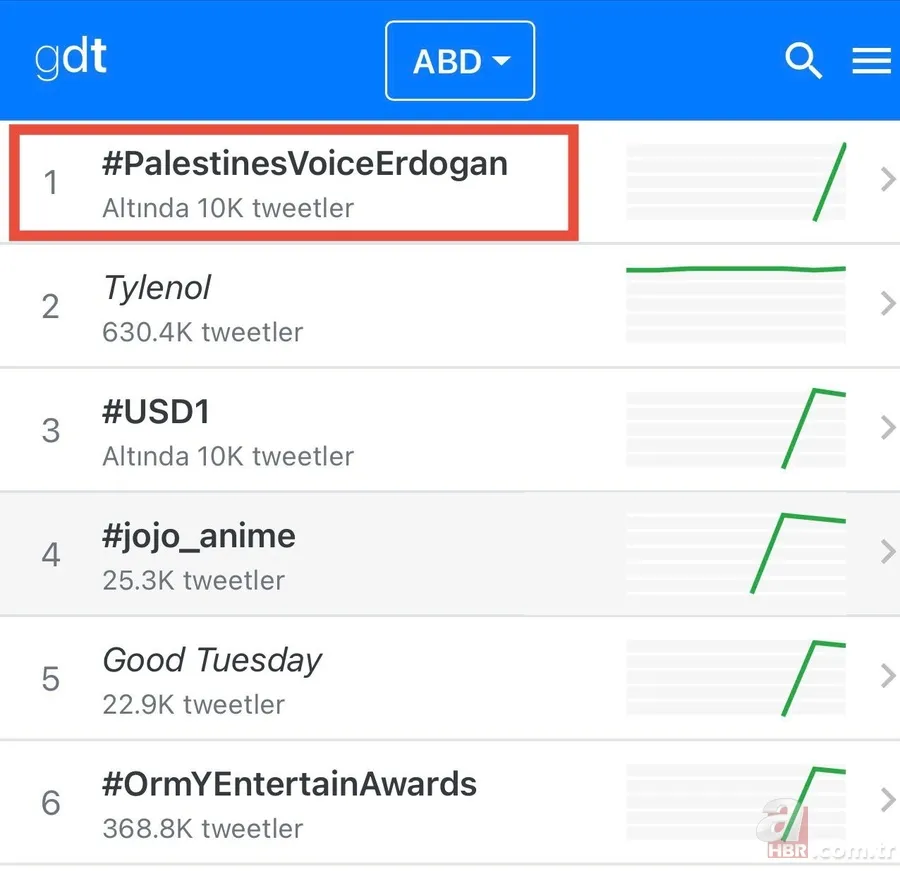Open #PalestinesVoiceErdogan trending topic
The width and height of the screenshot is (900, 871).
tap(304, 164)
